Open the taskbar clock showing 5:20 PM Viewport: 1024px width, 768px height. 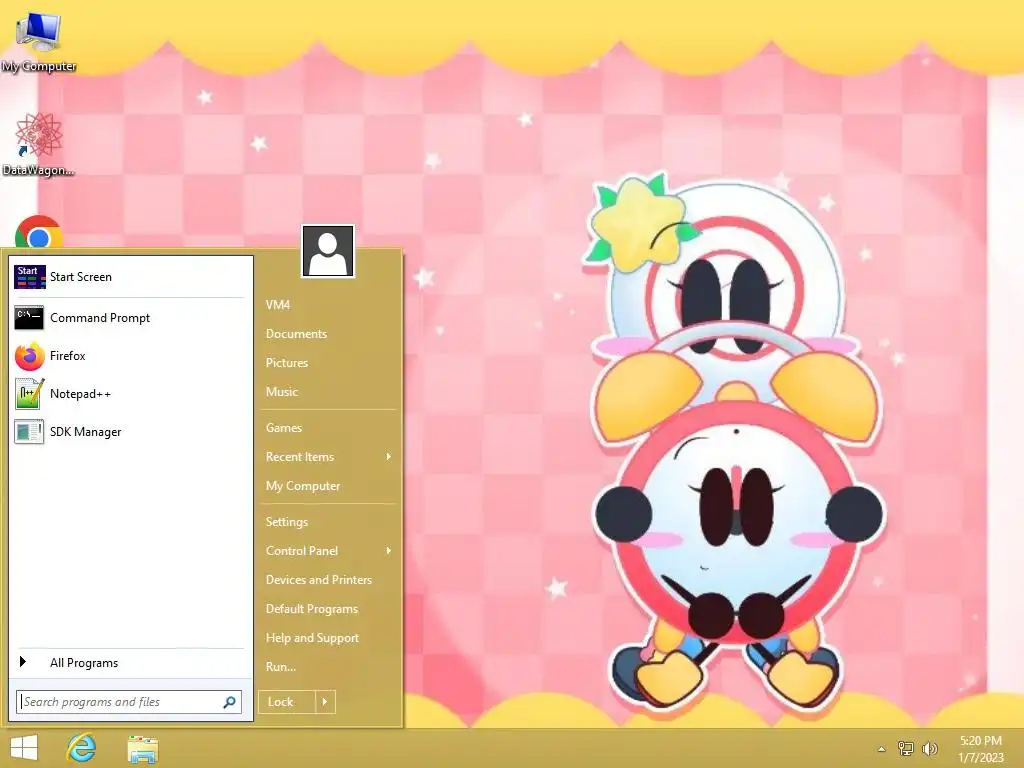[980, 749]
